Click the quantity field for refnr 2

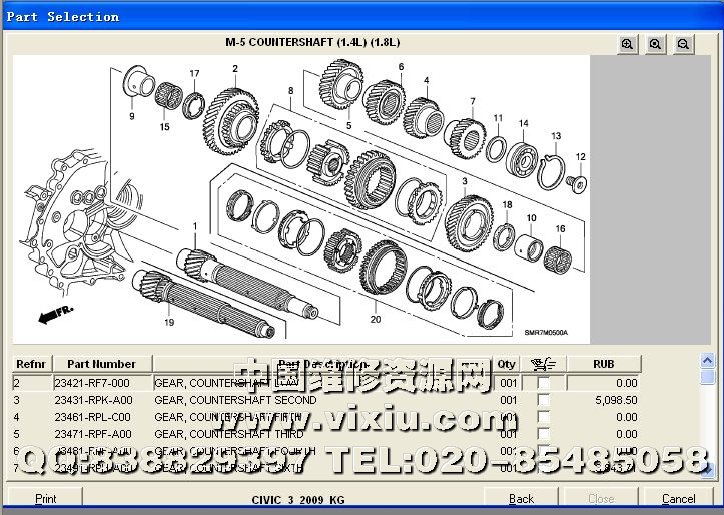(508, 383)
